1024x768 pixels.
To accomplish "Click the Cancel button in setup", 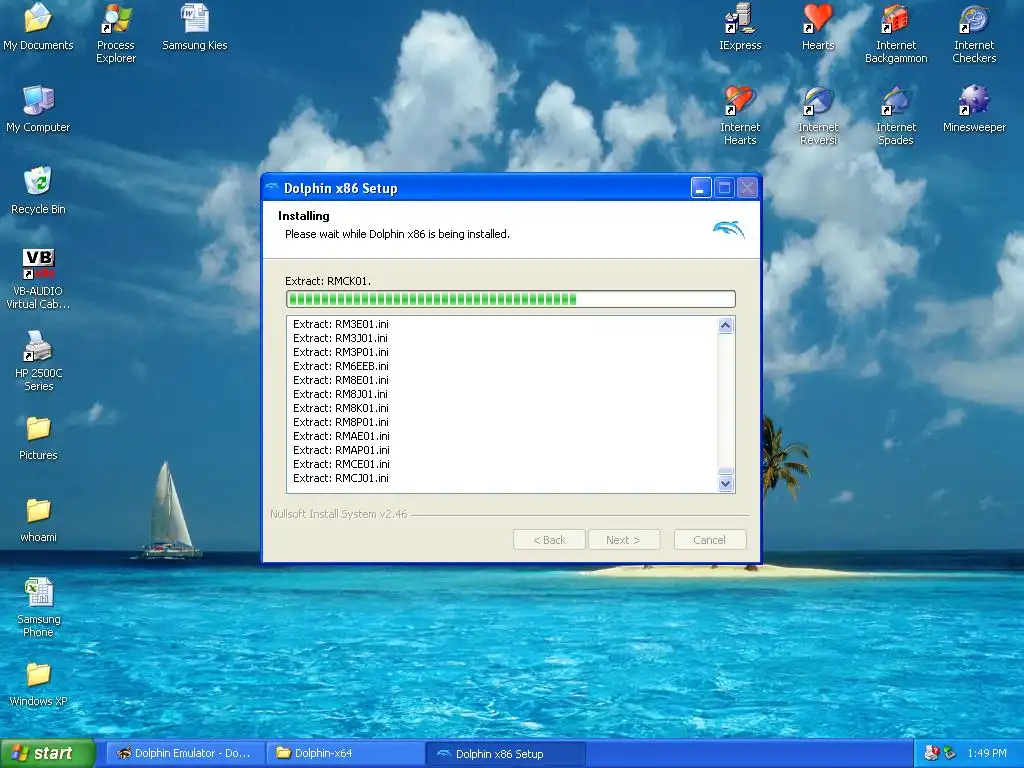I will tap(710, 539).
